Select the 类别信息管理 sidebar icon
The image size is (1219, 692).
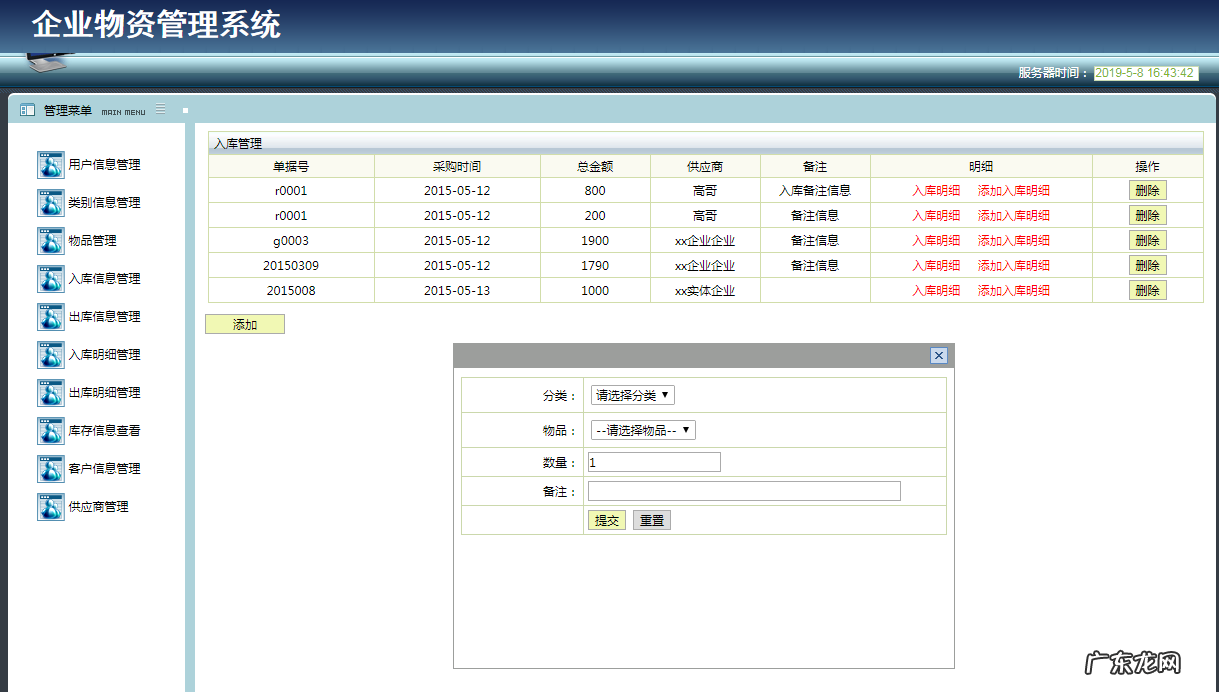[x=50, y=202]
